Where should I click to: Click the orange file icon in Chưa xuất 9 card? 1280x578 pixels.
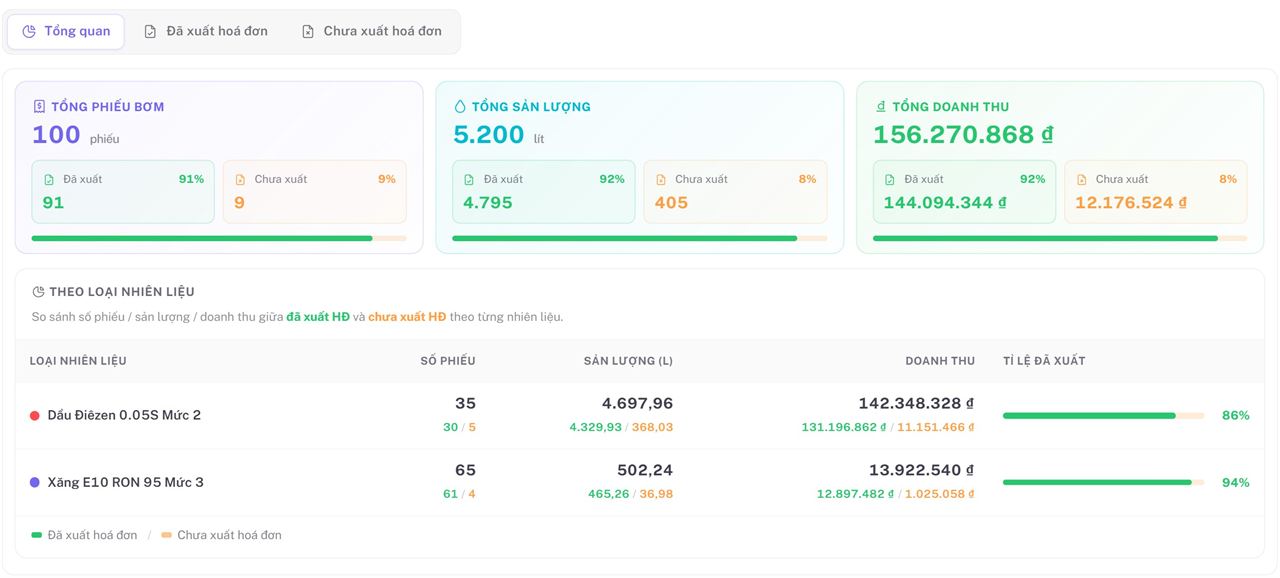click(x=240, y=180)
